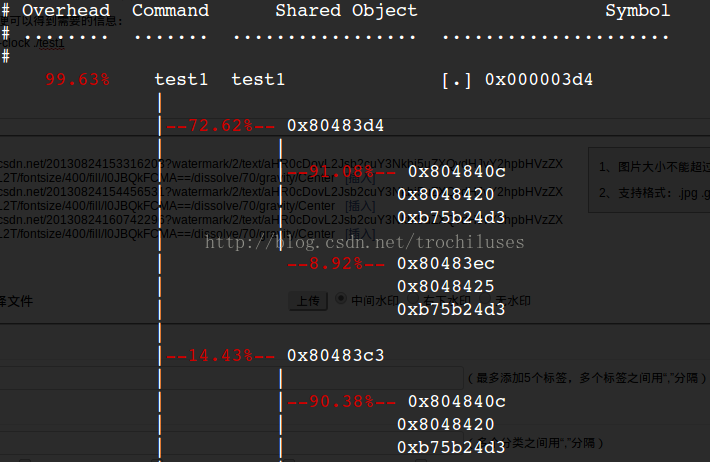
Task: Select the 99.63% overhead entry
Action: tap(77, 80)
